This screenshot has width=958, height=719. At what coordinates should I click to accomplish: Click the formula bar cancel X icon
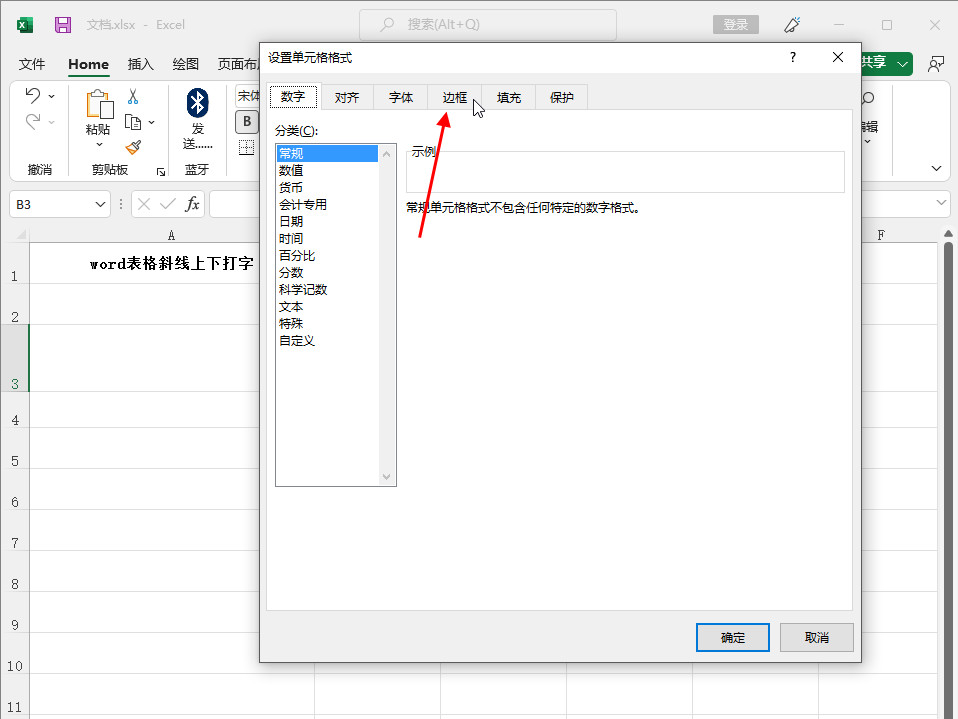(144, 204)
